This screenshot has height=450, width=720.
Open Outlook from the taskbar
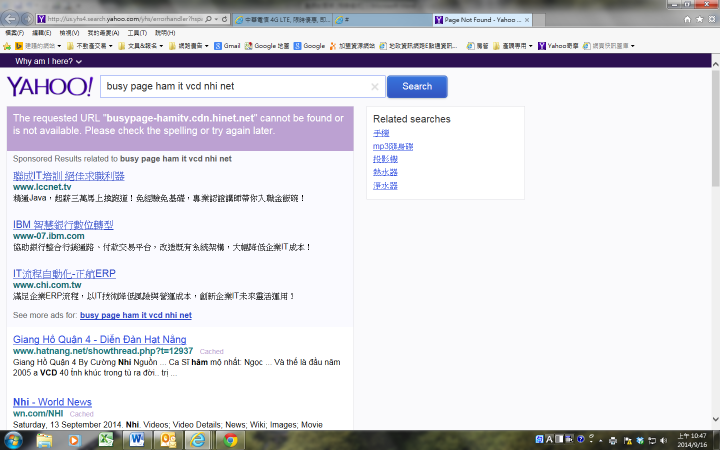pos(168,441)
